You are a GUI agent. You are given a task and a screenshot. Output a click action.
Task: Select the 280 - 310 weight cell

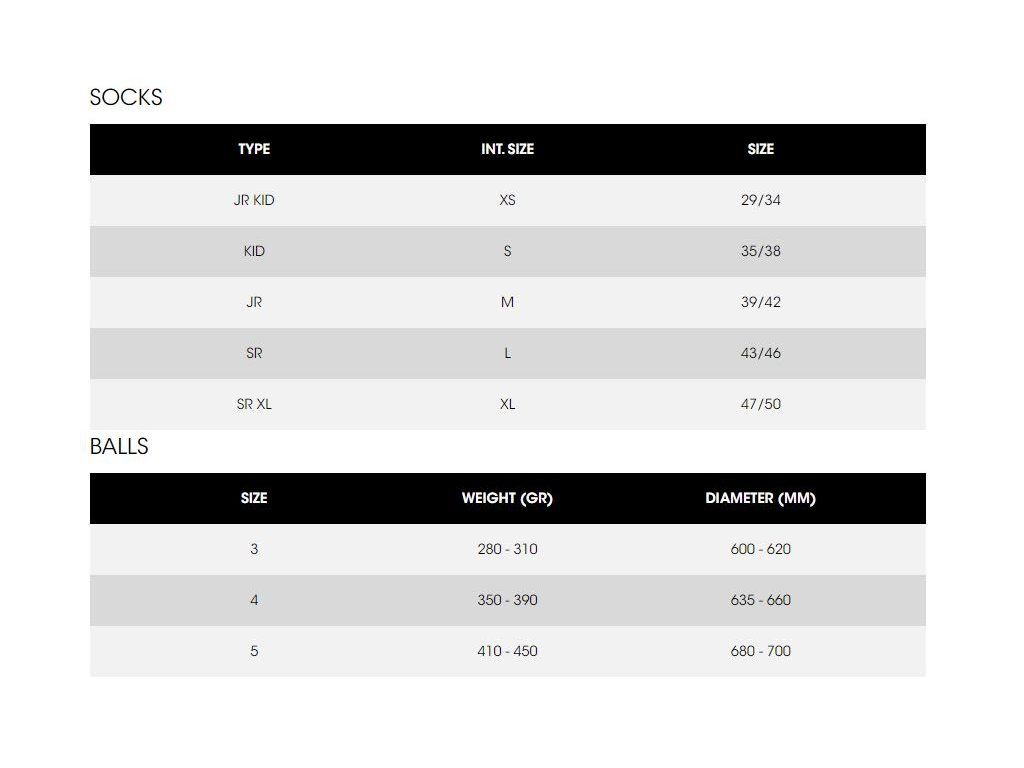click(507, 549)
